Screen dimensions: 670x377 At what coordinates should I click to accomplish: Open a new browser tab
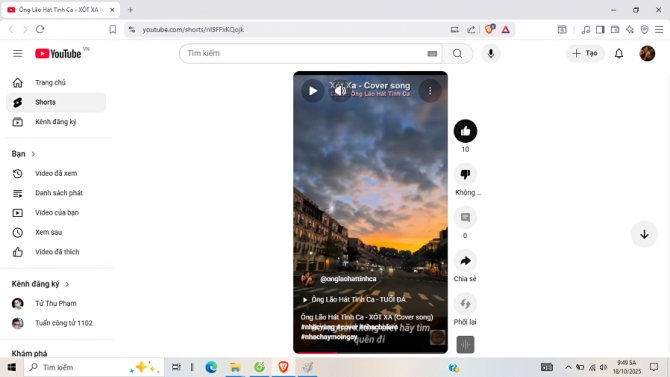pos(130,9)
